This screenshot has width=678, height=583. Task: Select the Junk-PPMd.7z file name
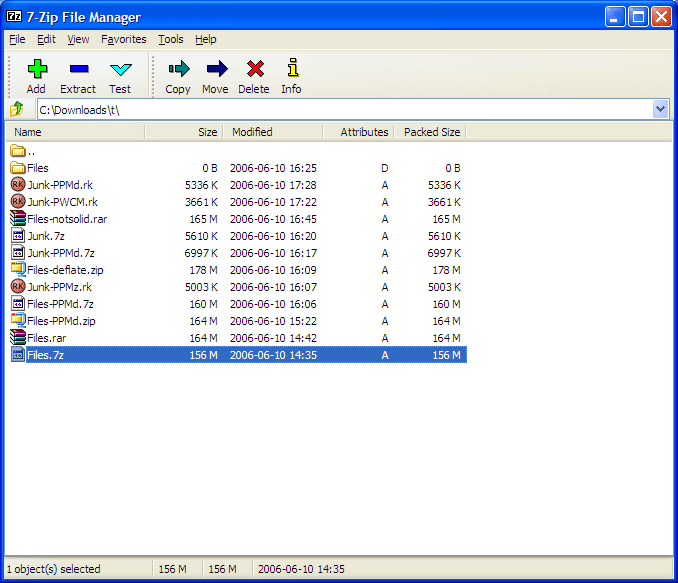tap(61, 253)
